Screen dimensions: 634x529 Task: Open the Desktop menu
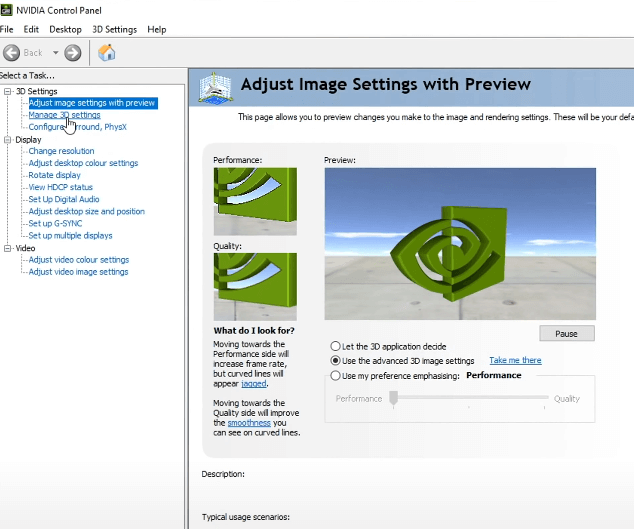pyautogui.click(x=66, y=30)
